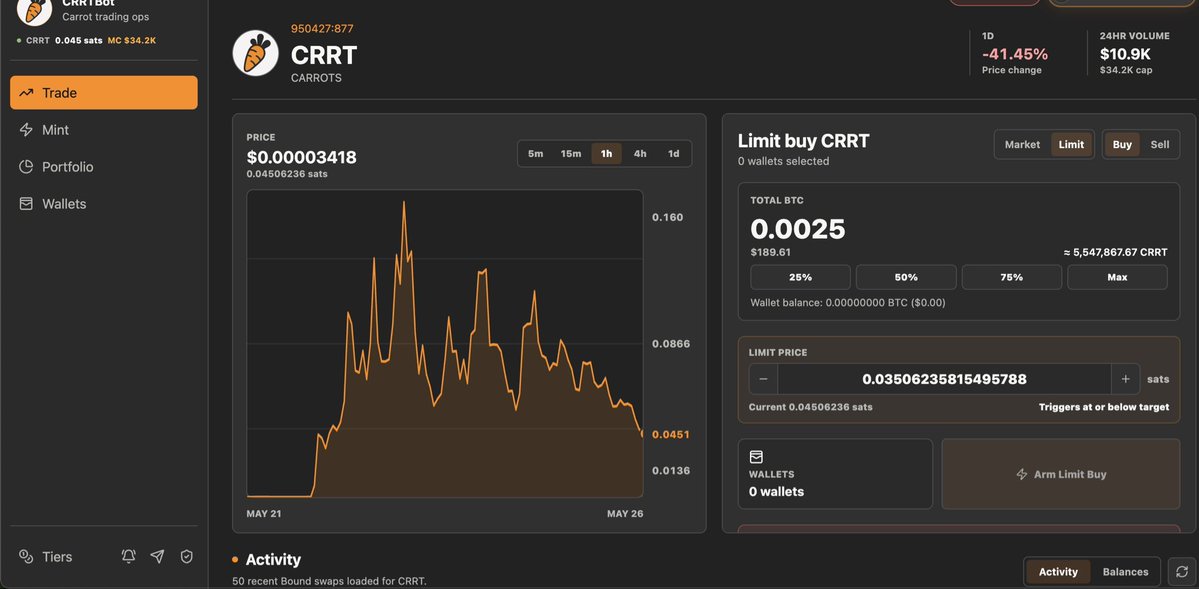Click the lightning icon on Arm Limit Buy

1022,474
